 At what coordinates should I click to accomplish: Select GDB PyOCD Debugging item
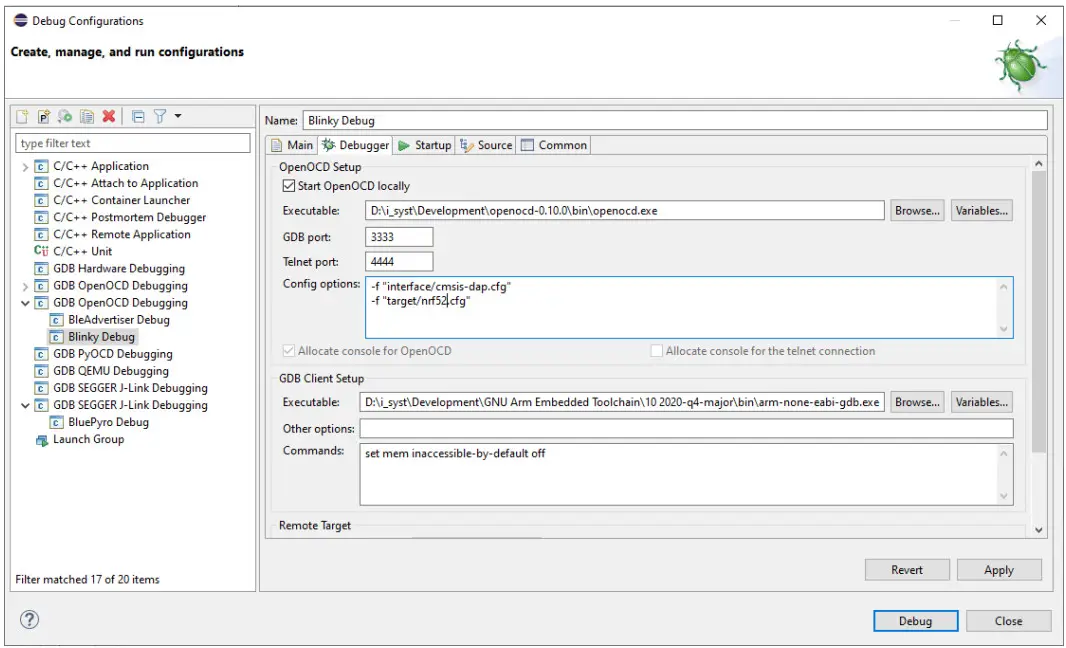pos(113,354)
